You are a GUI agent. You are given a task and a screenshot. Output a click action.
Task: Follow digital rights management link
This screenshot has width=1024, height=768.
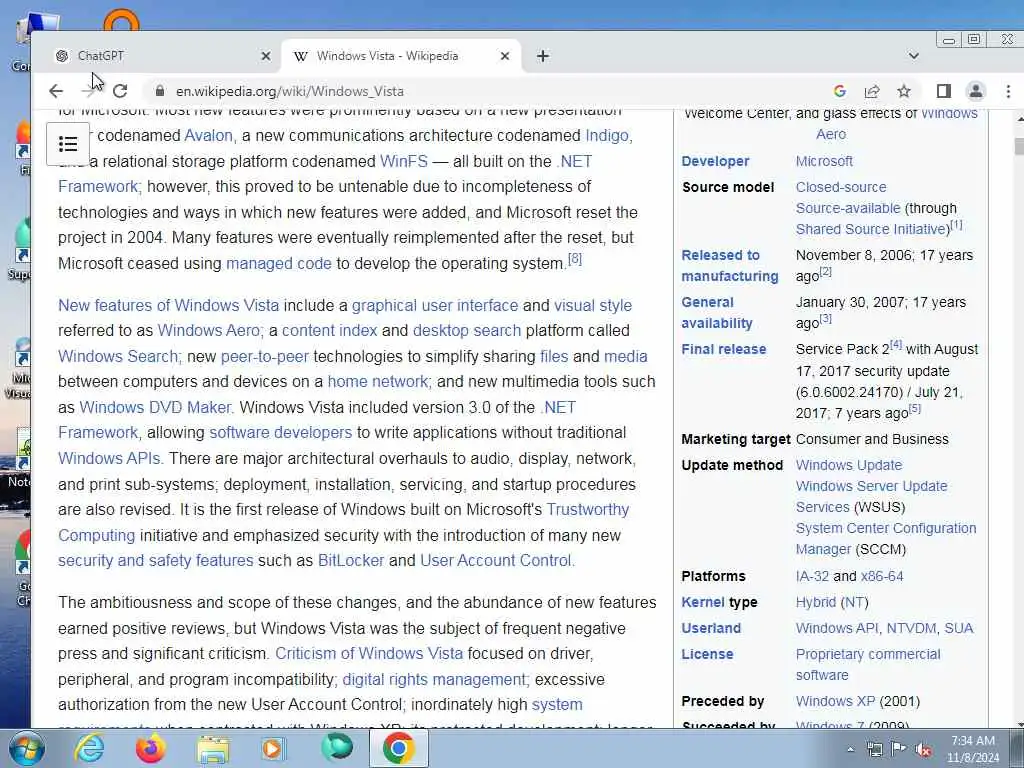click(x=434, y=680)
